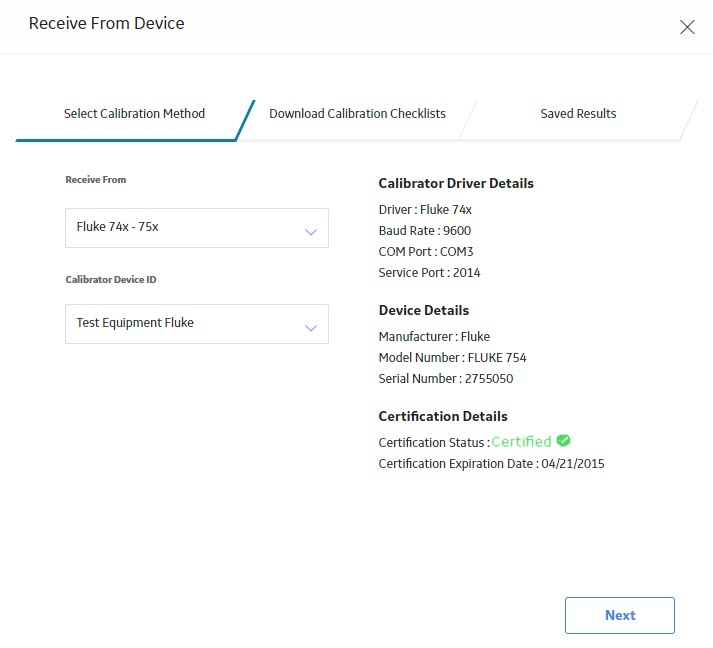Click the COM Port COM3 line

point(426,251)
